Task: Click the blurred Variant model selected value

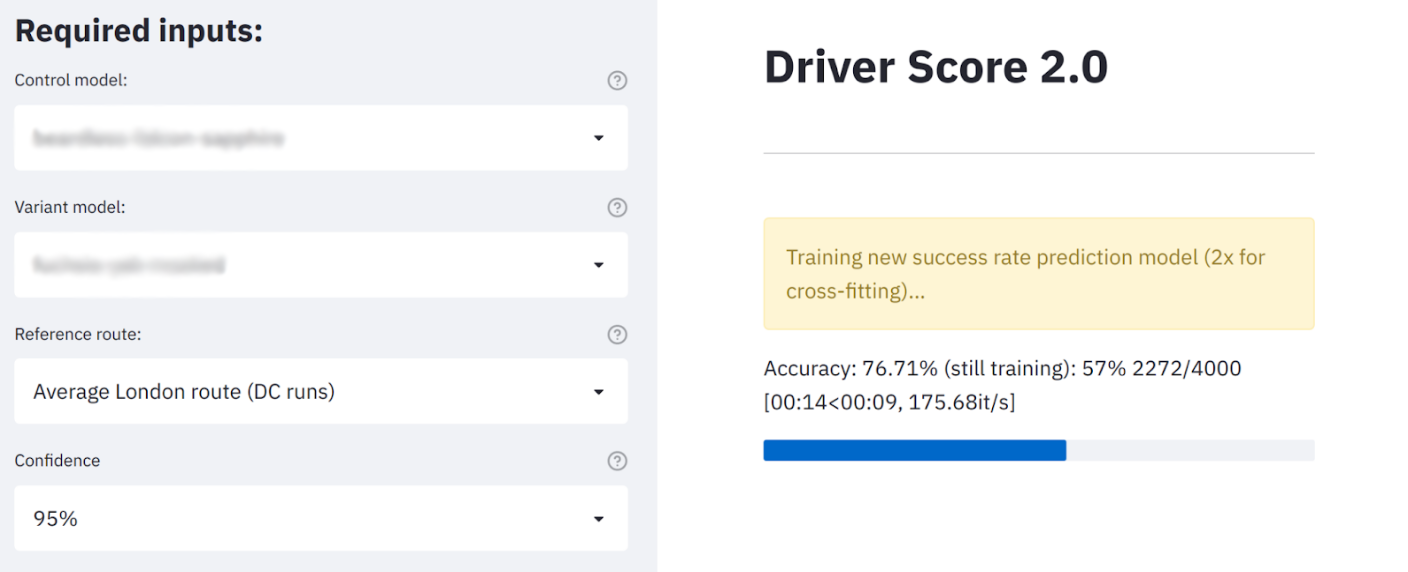Action: point(128,265)
